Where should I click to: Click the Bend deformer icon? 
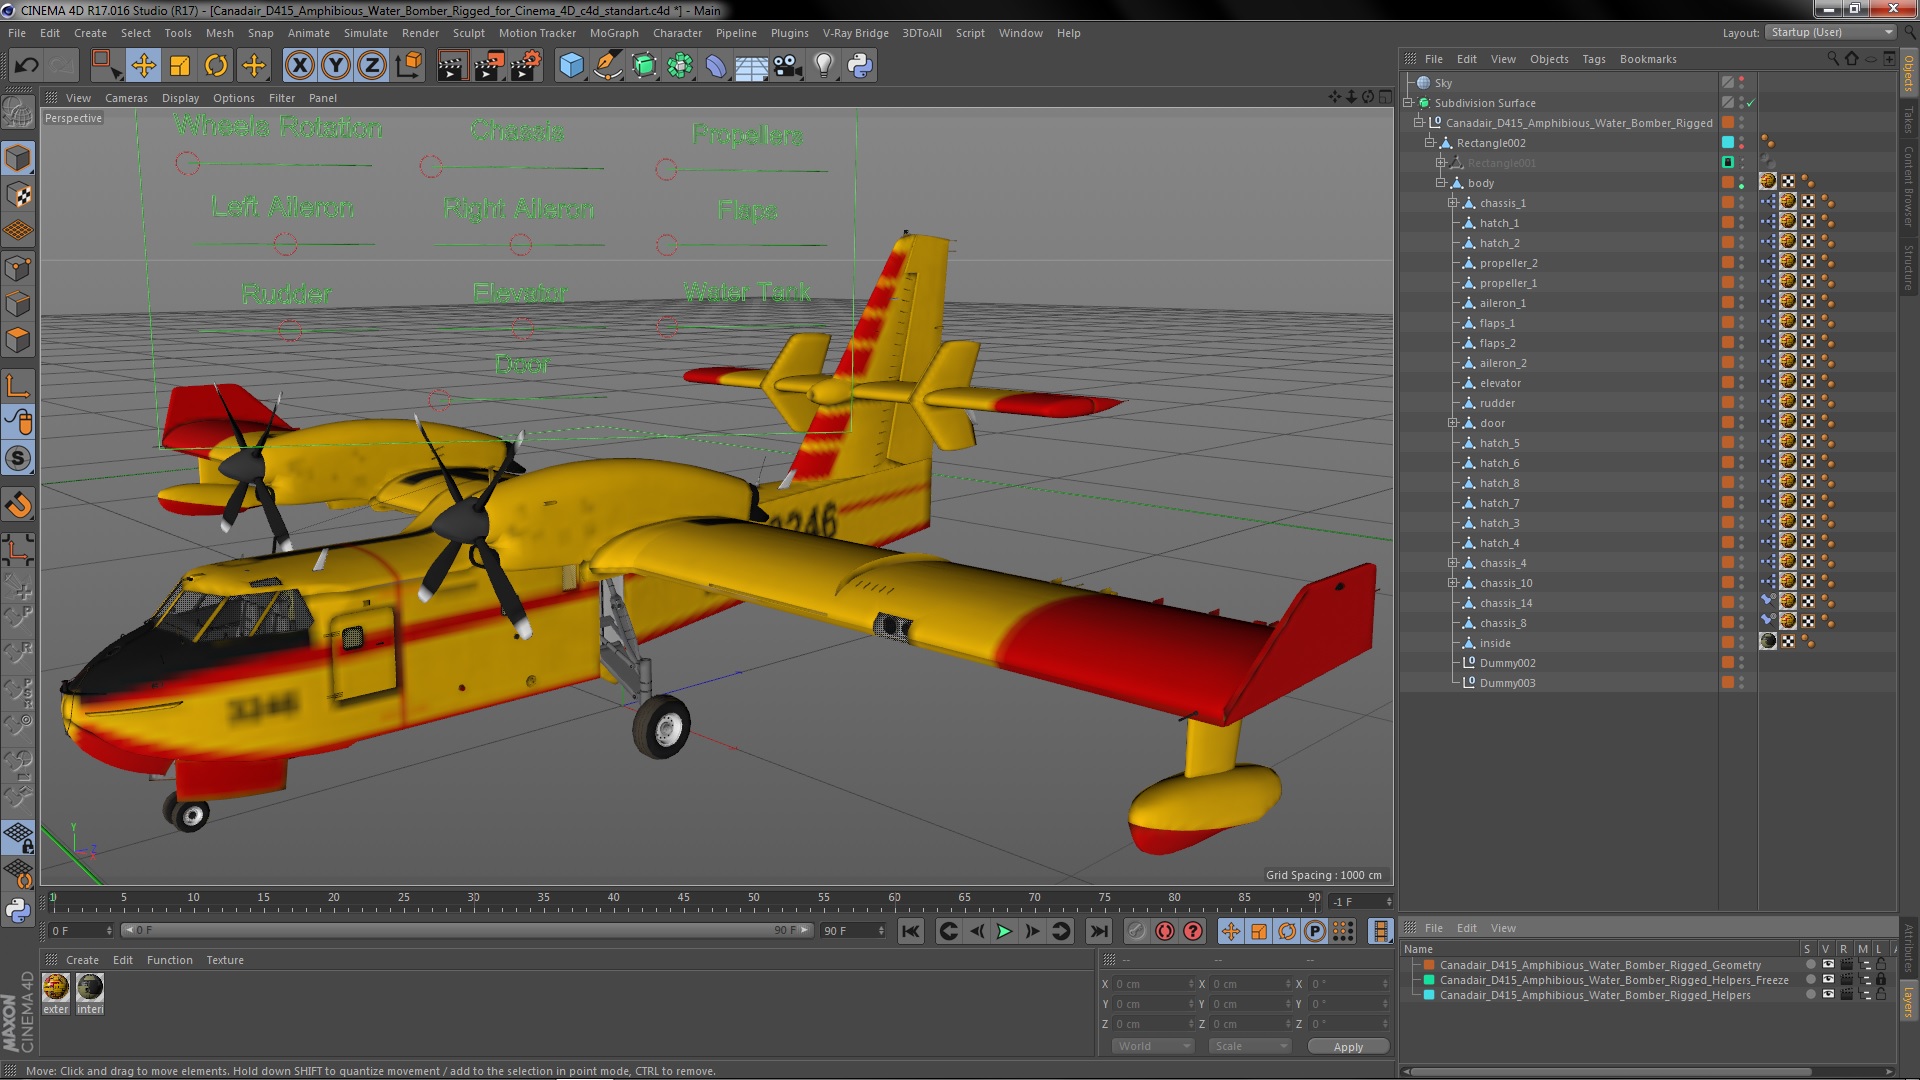tap(716, 66)
